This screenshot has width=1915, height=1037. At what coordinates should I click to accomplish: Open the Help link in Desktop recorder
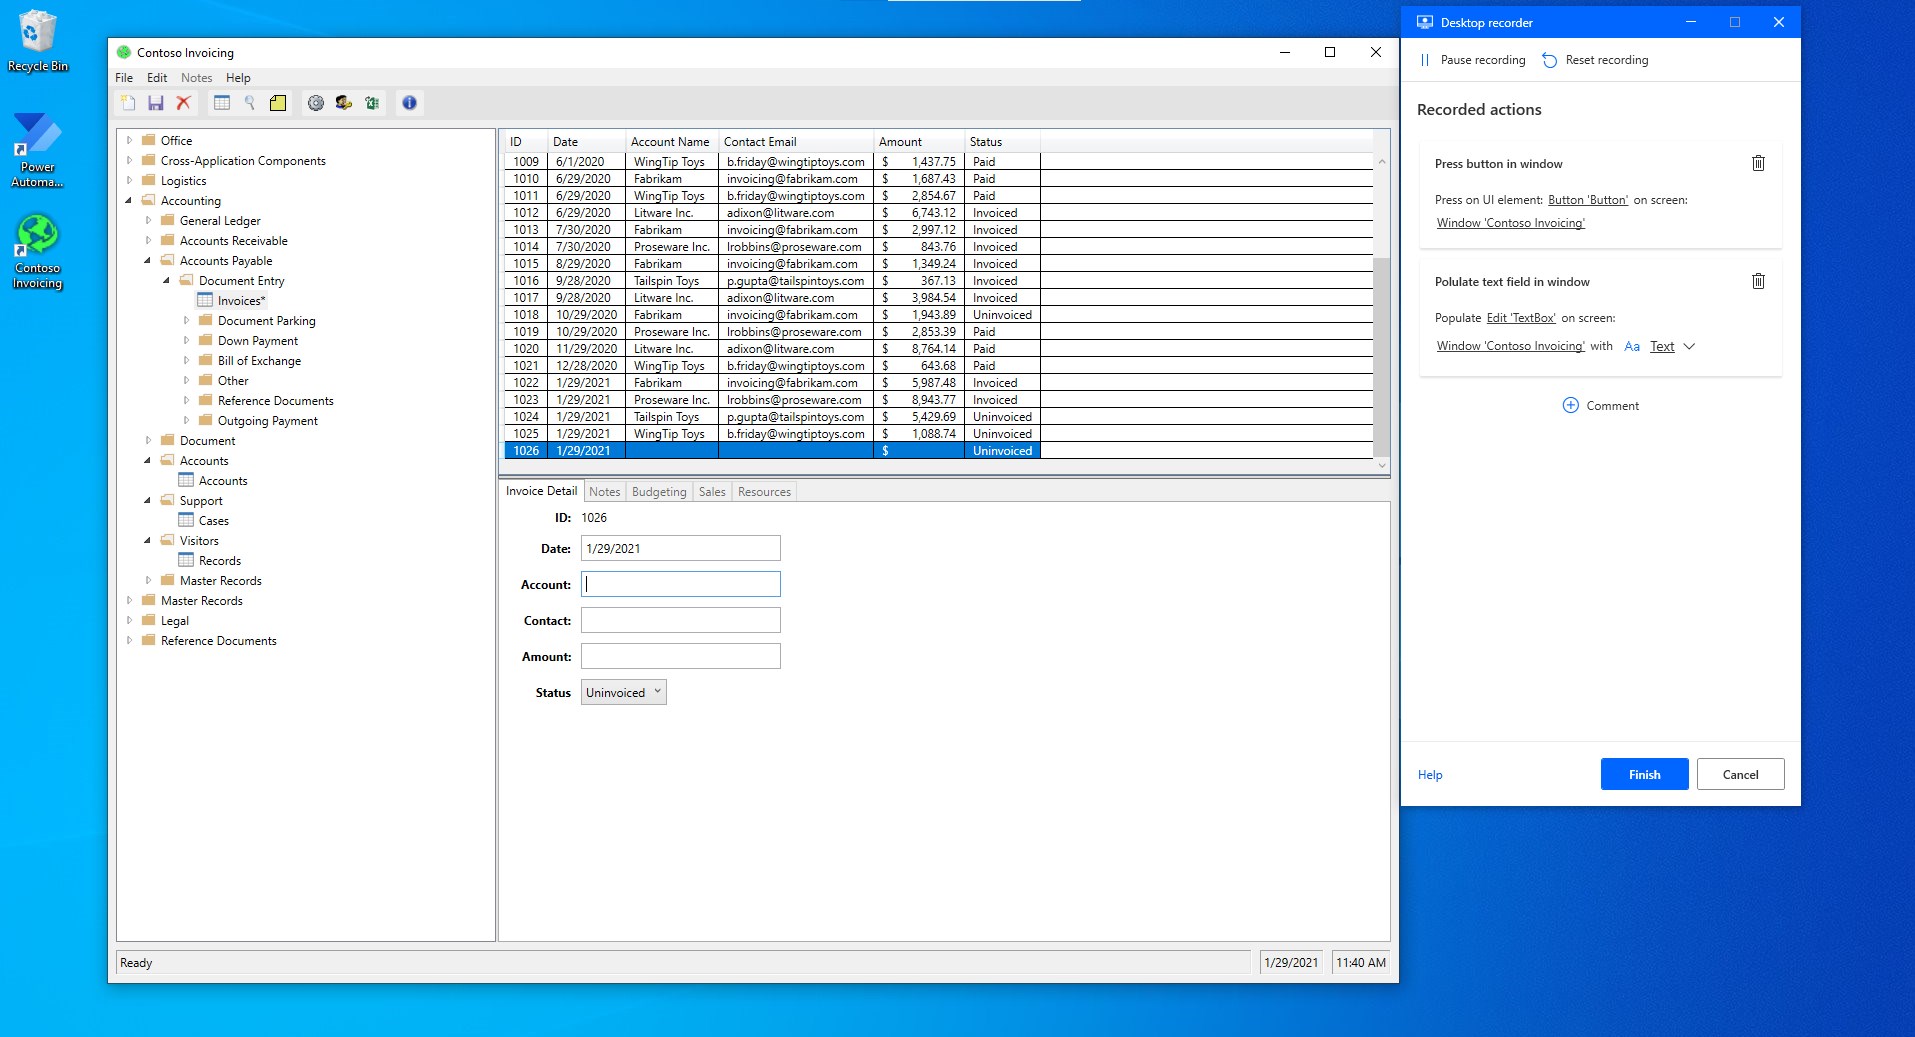1429,774
